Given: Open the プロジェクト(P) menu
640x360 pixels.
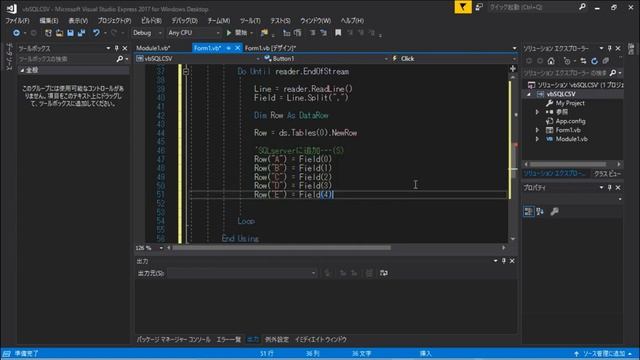Looking at the screenshot, I should point(114,20).
